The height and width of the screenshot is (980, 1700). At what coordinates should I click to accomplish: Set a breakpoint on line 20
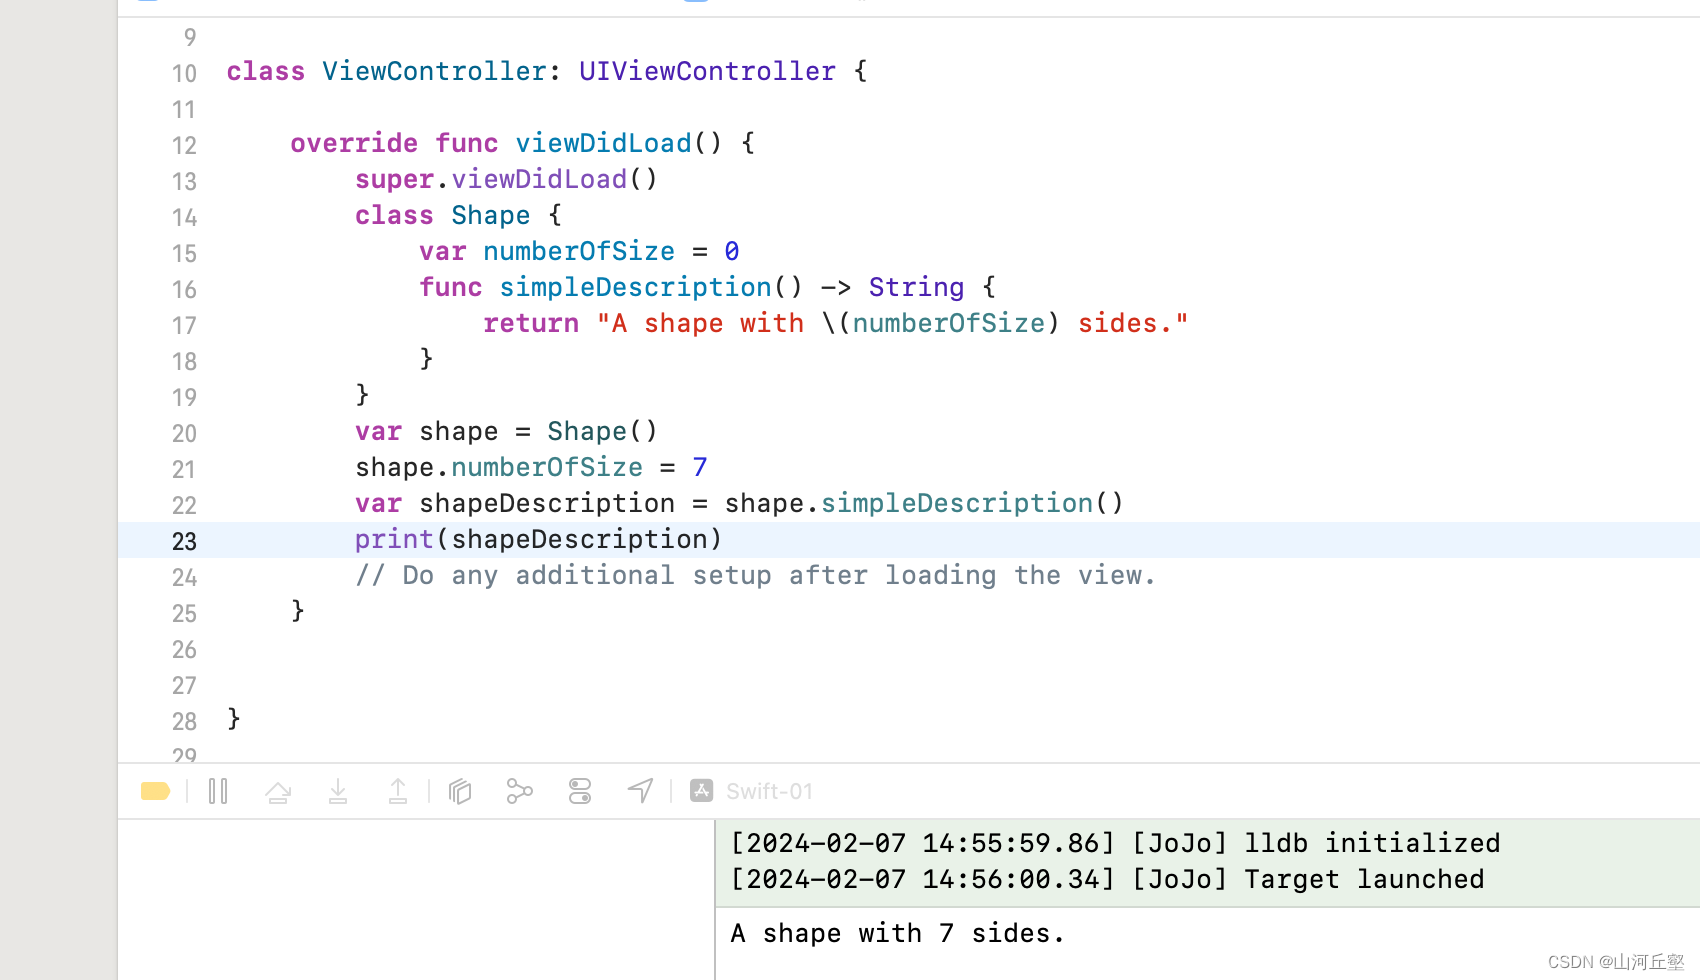[x=184, y=433]
